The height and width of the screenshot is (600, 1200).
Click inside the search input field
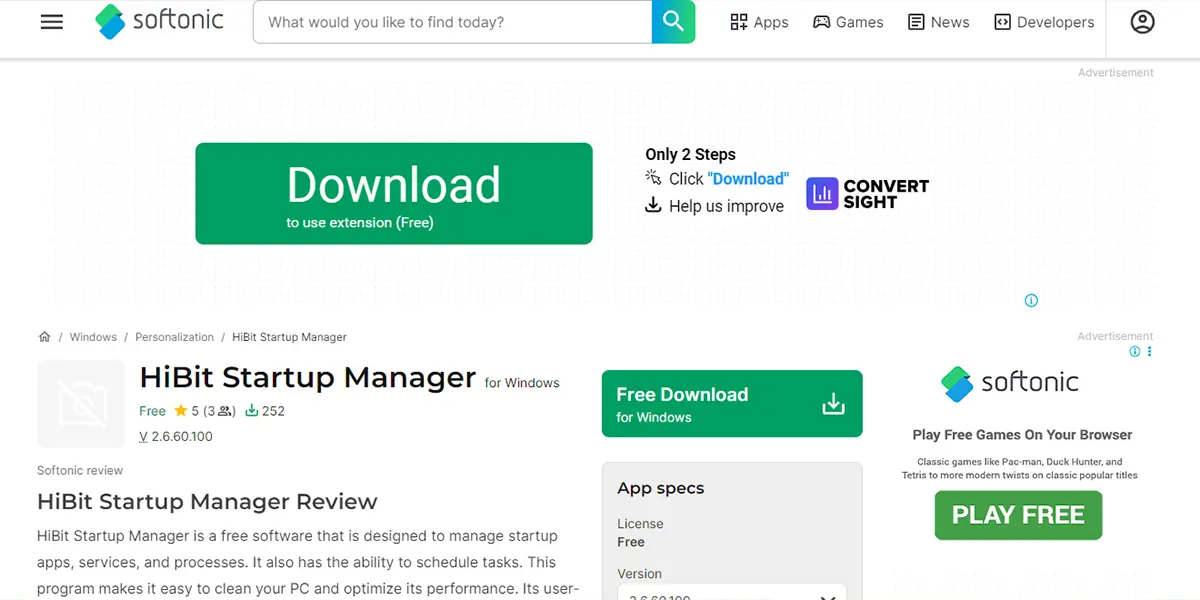point(450,21)
